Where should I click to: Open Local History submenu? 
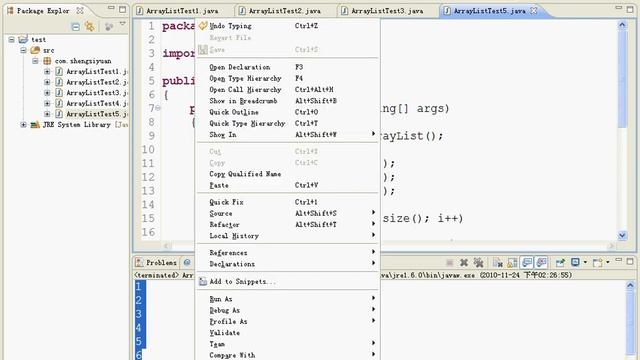coord(288,236)
